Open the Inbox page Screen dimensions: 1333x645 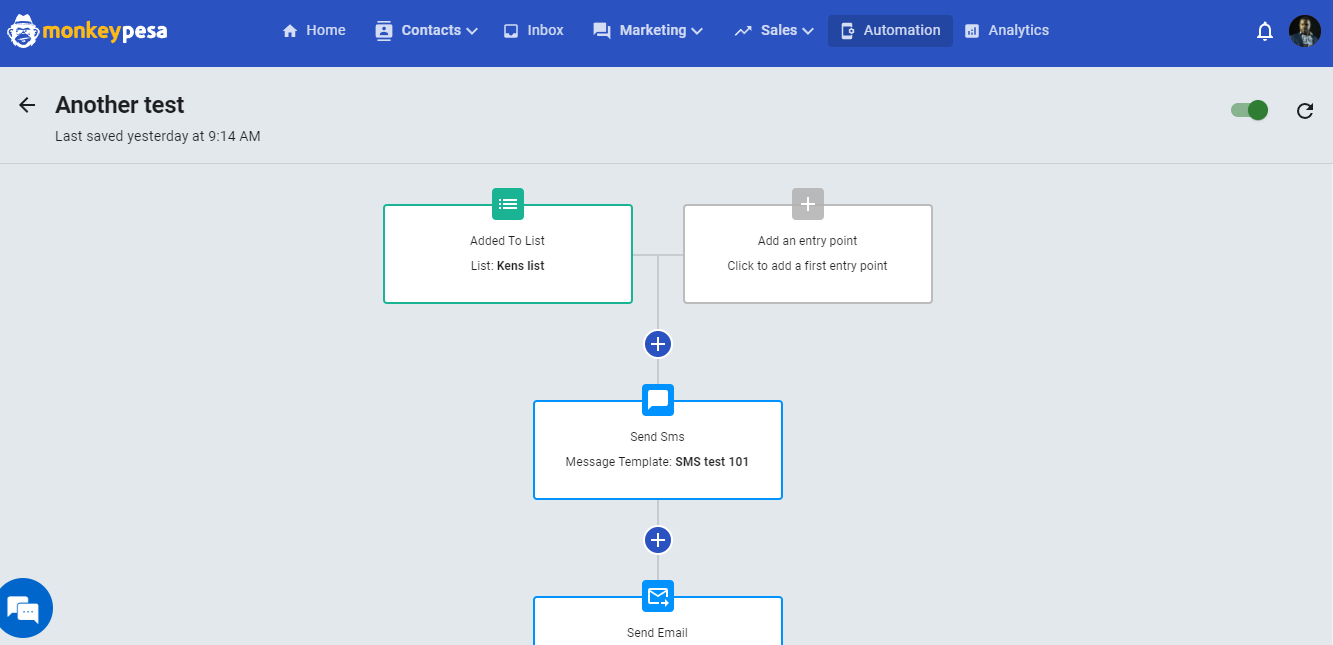point(534,31)
